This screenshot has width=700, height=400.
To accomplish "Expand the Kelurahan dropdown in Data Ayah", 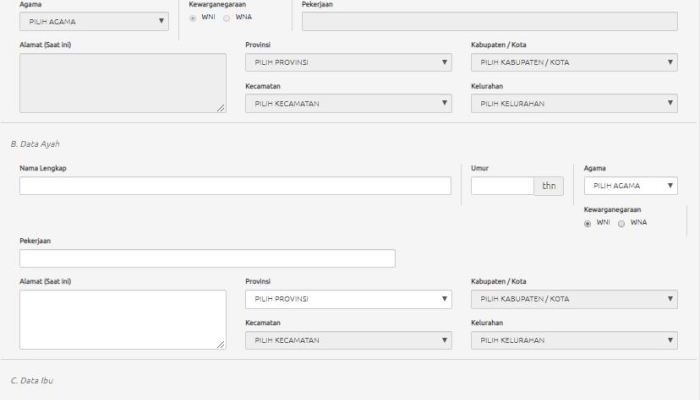I will (574, 341).
